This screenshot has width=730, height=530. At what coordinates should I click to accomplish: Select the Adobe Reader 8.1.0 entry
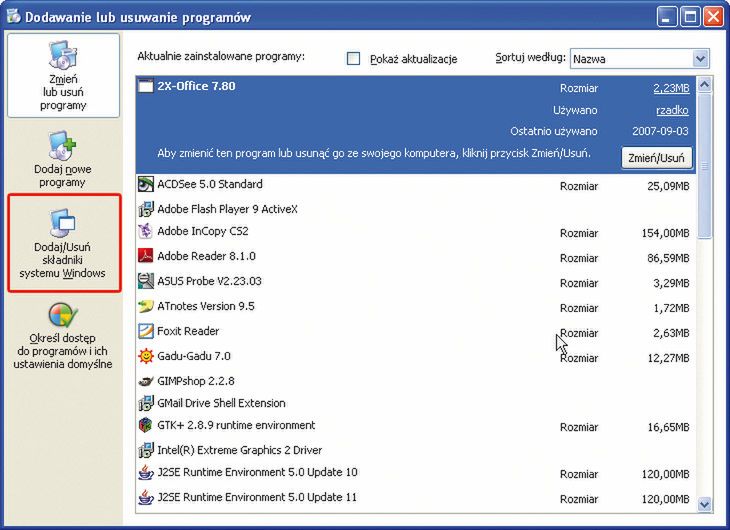415,256
